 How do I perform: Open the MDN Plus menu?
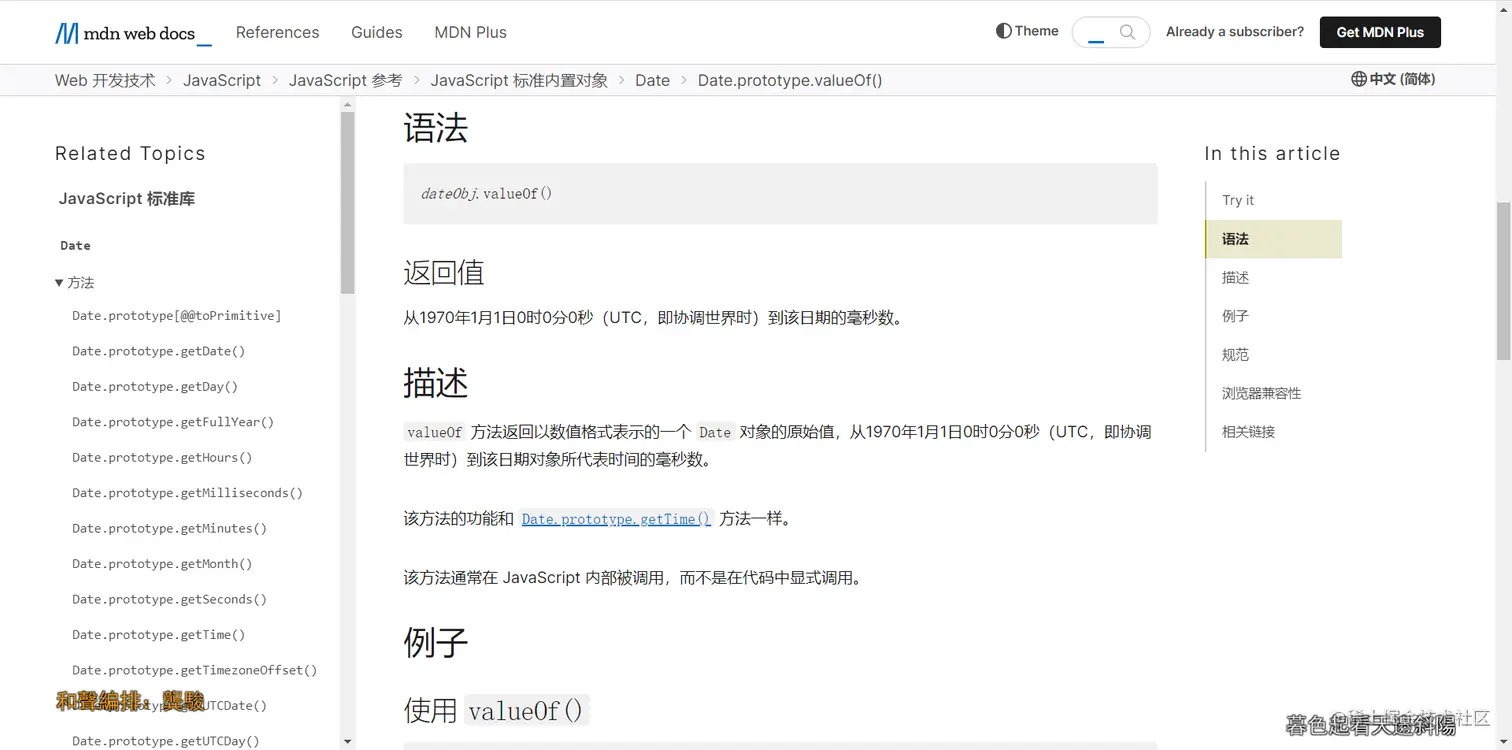coord(470,32)
